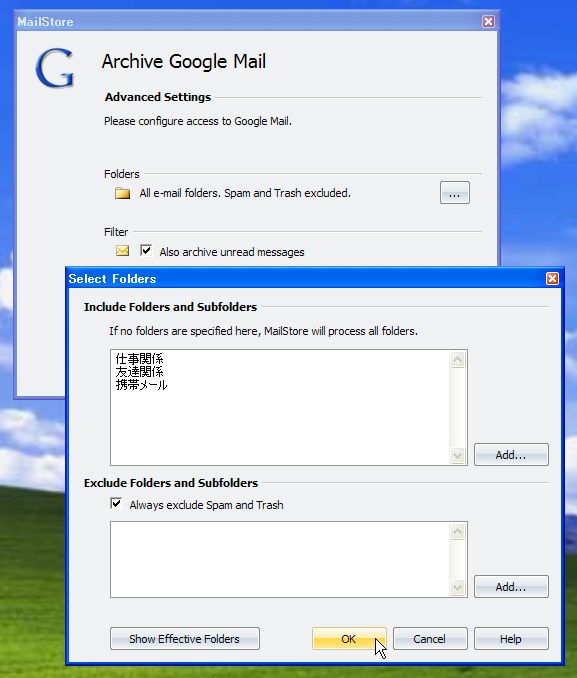Screen dimensions: 577x678
Task: Click the Google G logo icon
Action: coord(55,68)
